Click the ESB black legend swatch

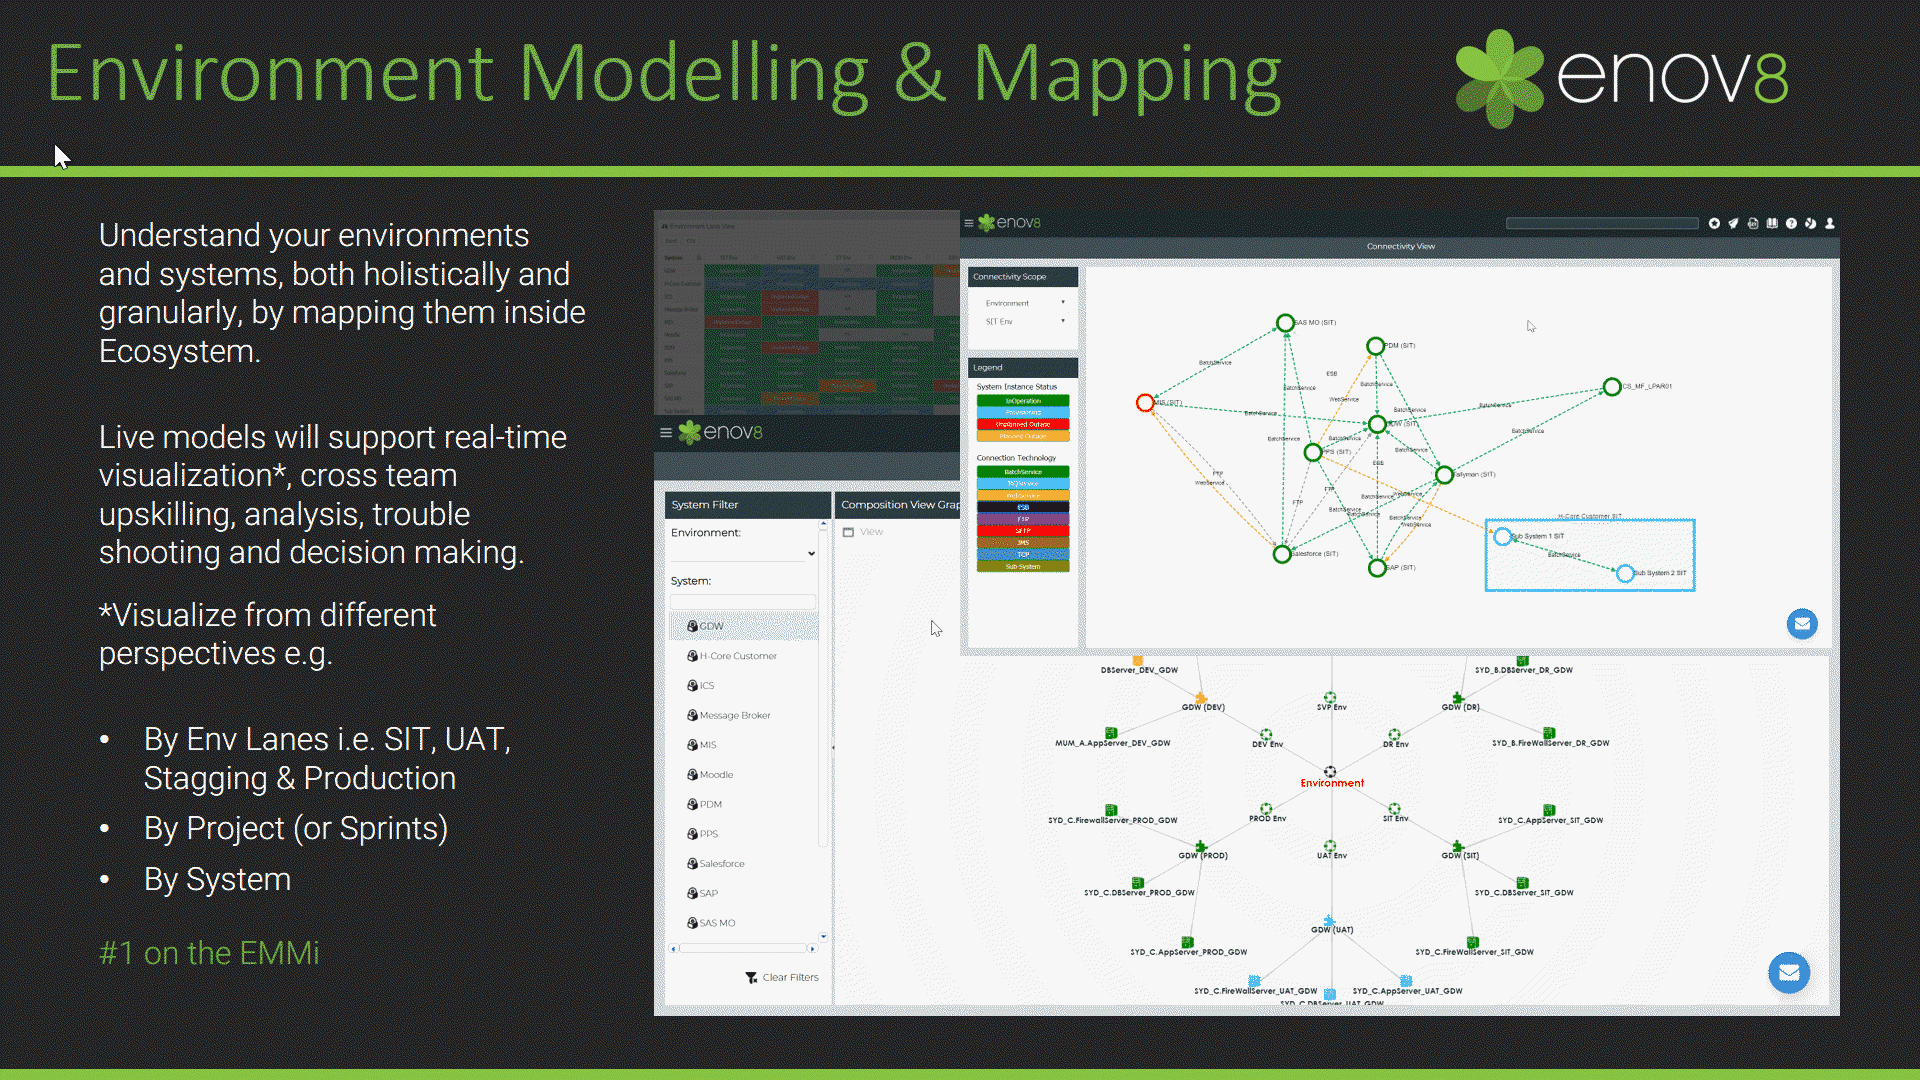click(1023, 507)
